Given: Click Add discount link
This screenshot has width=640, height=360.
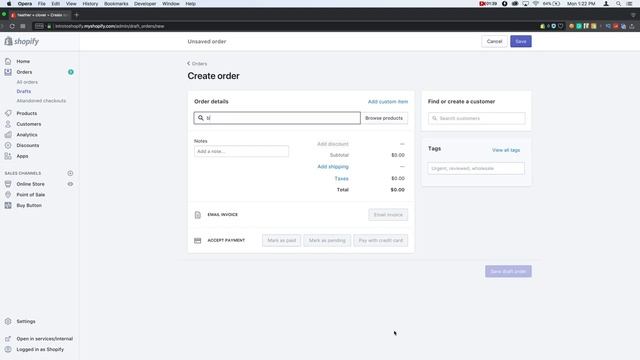Looking at the screenshot, I should tap(333, 144).
